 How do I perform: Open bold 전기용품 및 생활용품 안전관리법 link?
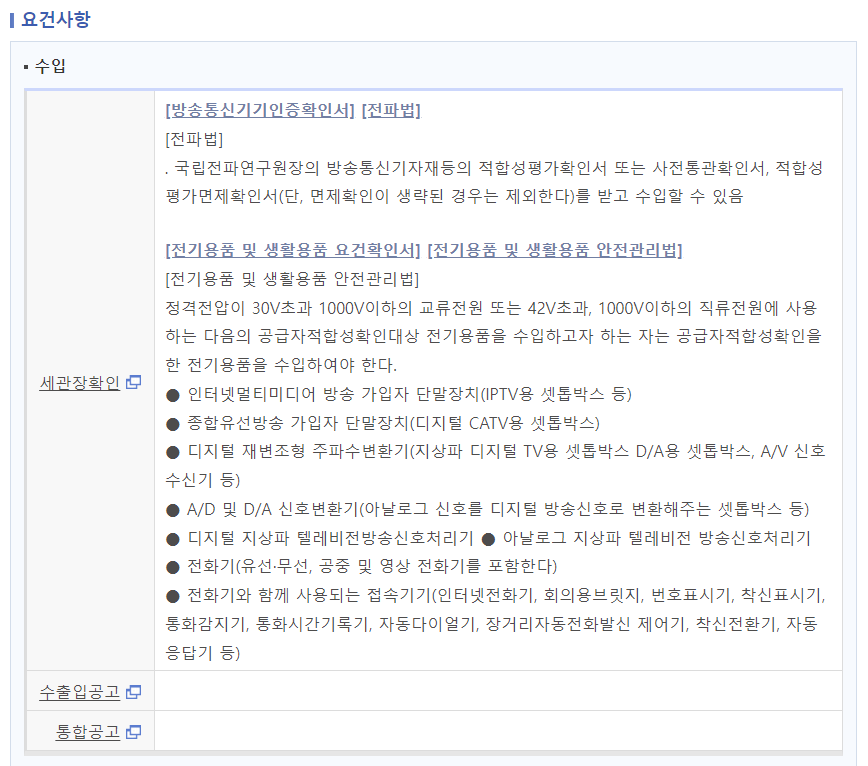pyautogui.click(x=555, y=249)
